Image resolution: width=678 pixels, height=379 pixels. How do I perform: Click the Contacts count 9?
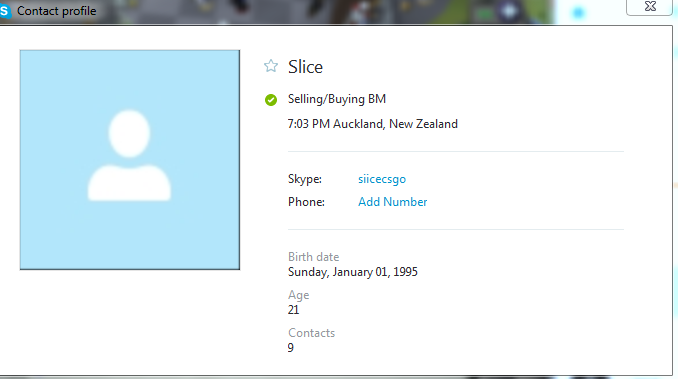tap(291, 348)
